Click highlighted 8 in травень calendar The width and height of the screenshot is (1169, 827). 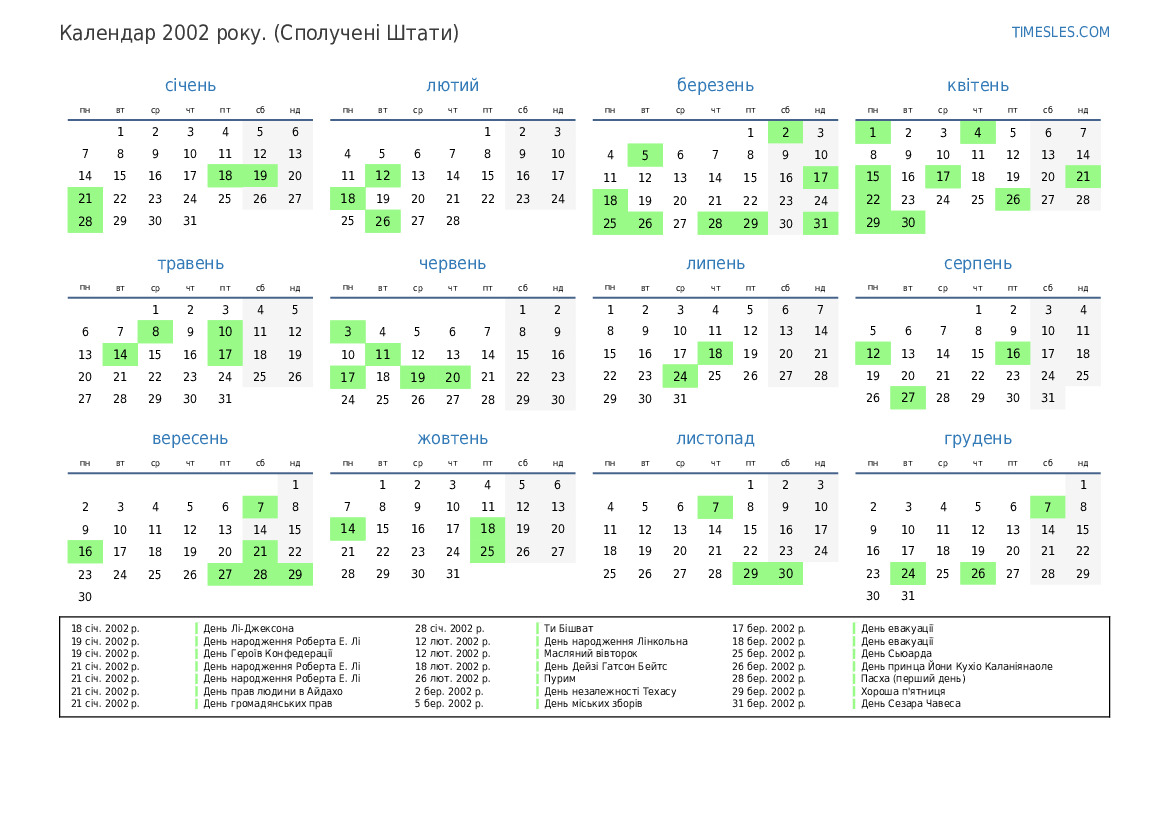pyautogui.click(x=155, y=332)
